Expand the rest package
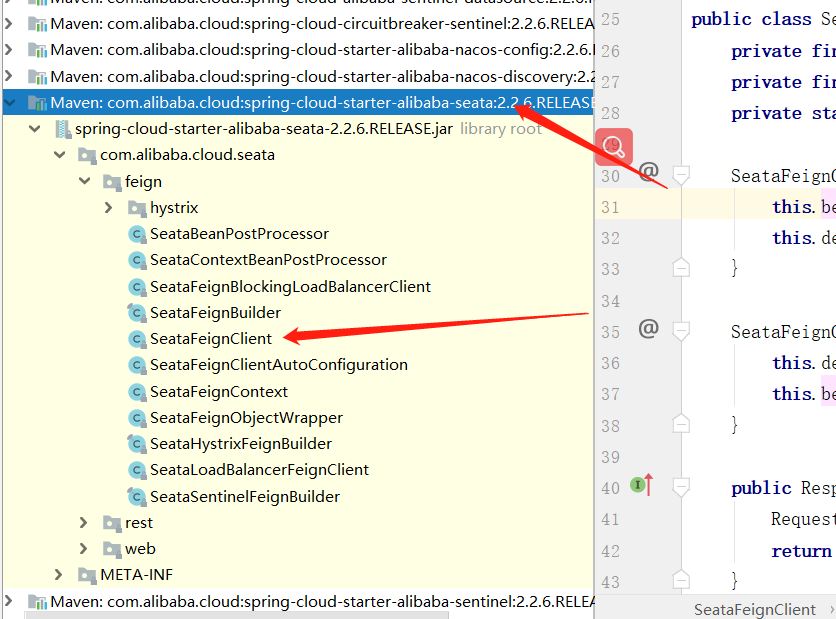The width and height of the screenshot is (836, 619). pyautogui.click(x=83, y=522)
